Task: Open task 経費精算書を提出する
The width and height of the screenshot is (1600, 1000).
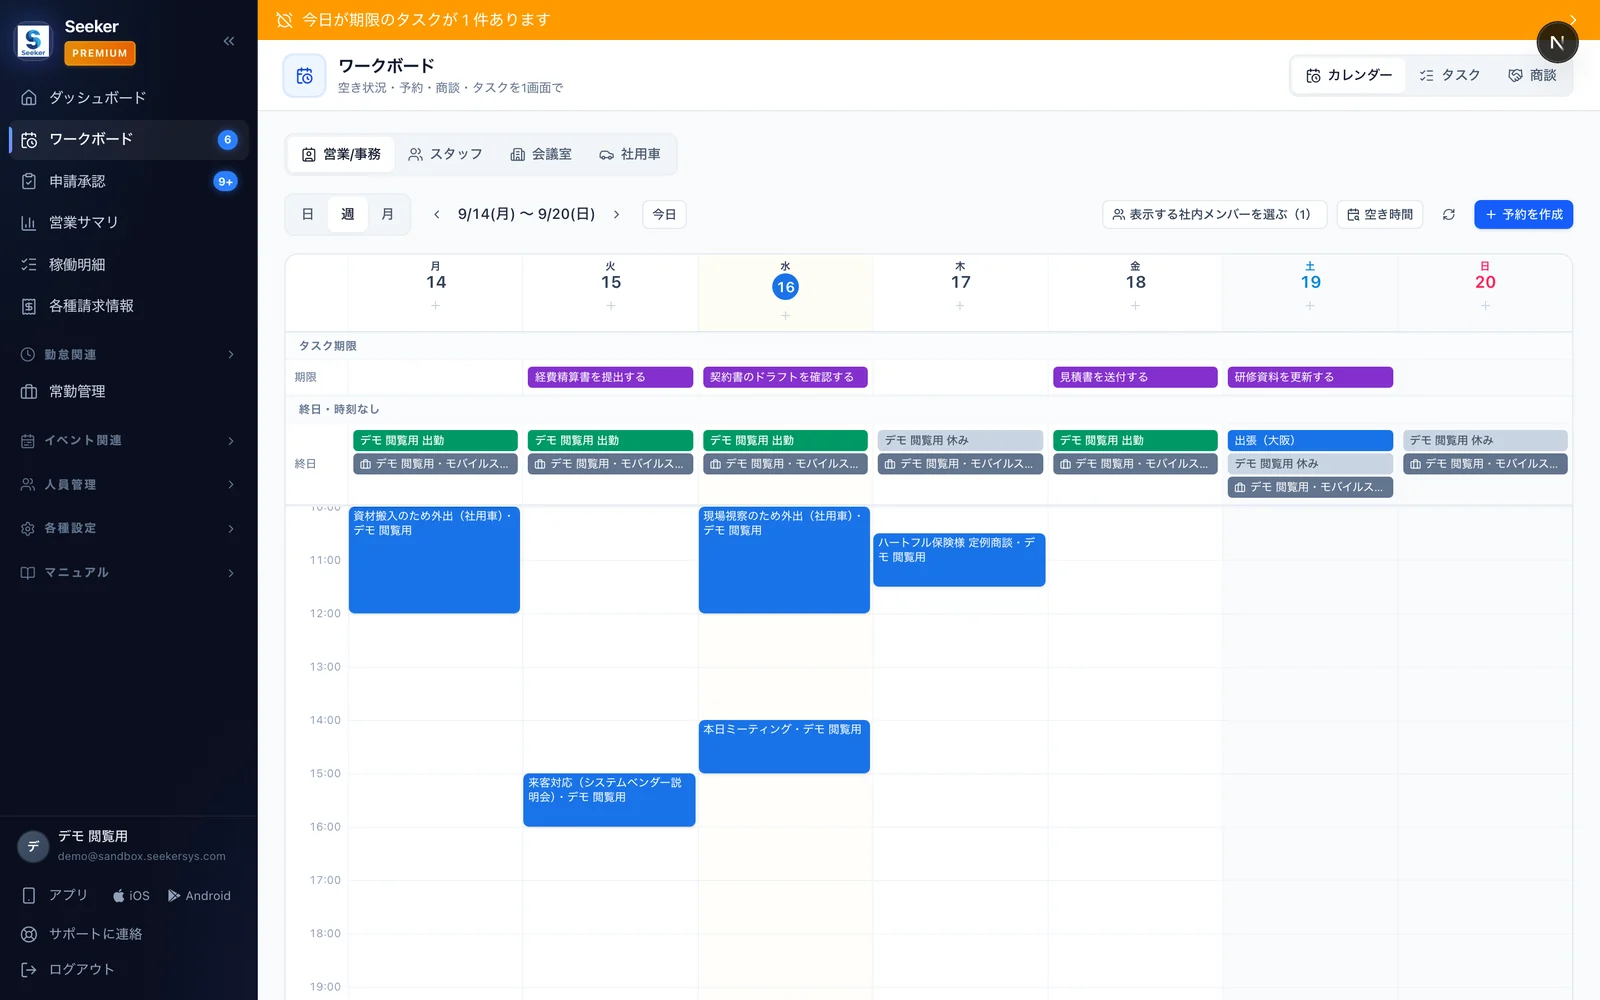Action: (610, 377)
